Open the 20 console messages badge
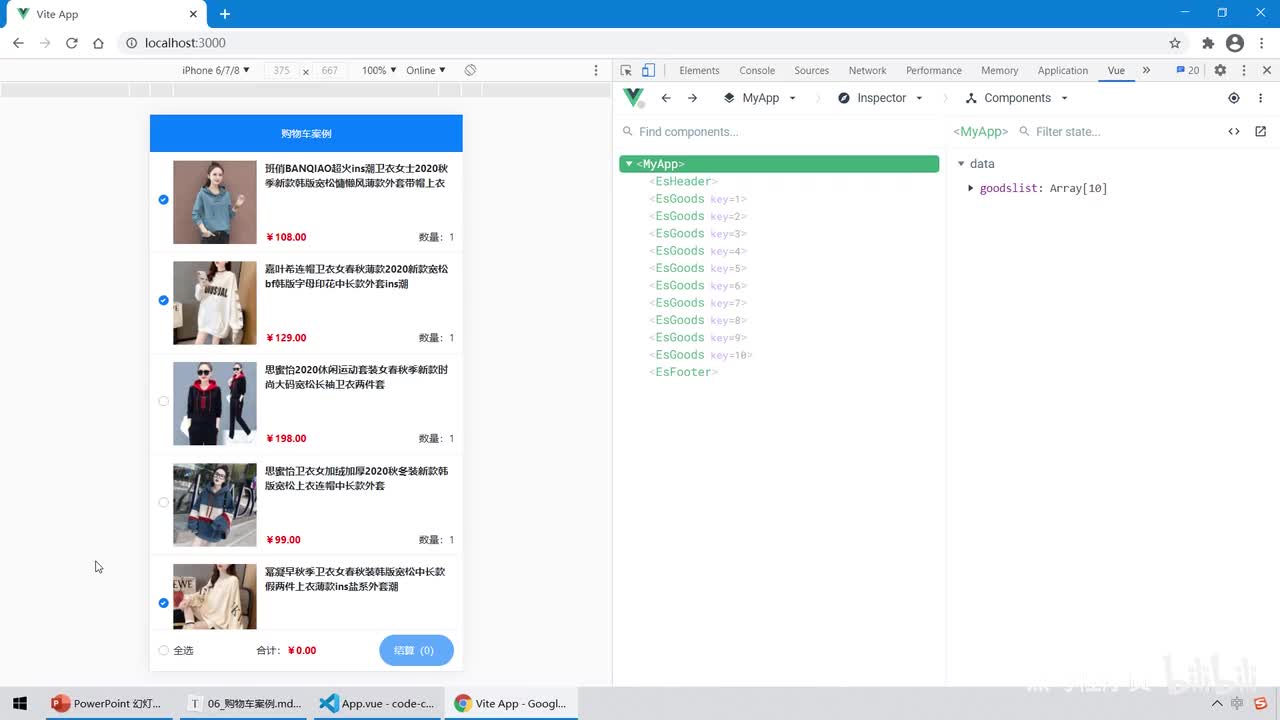 1187,71
